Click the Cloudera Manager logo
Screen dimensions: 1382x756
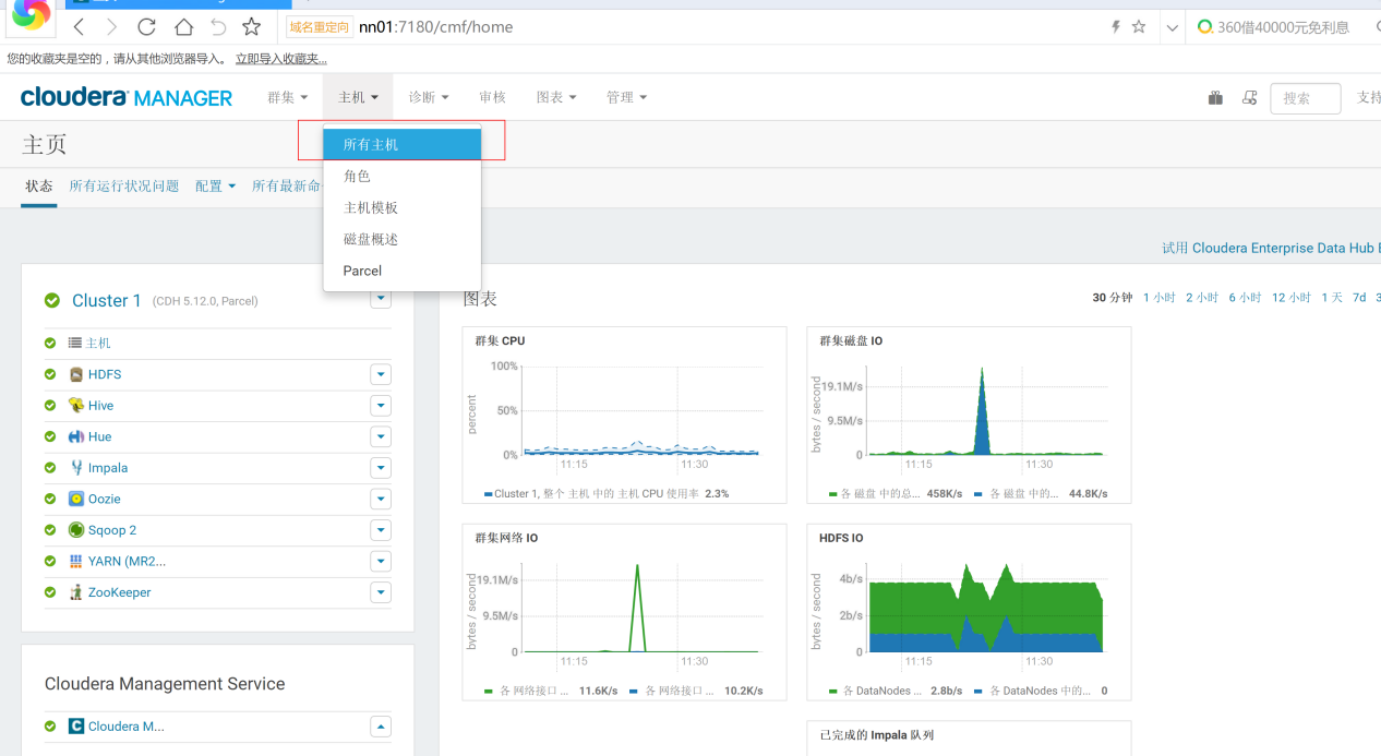pyautogui.click(x=126, y=97)
